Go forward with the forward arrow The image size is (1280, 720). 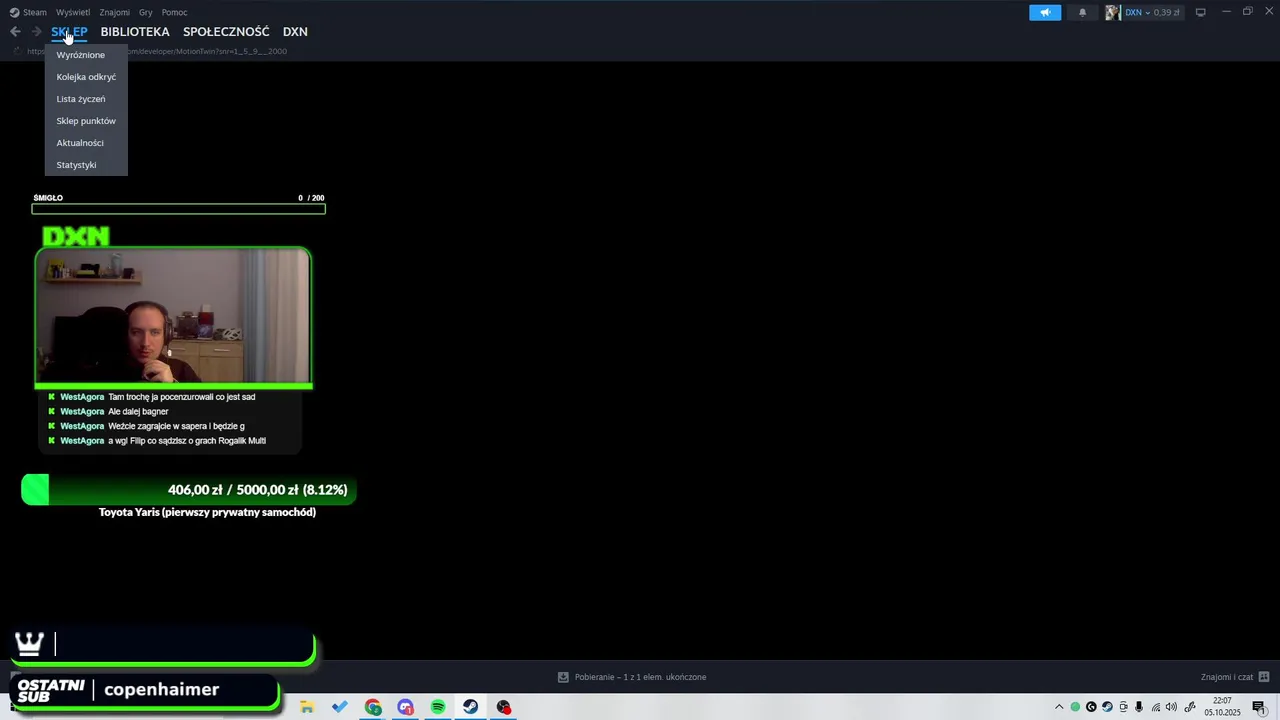pos(36,32)
